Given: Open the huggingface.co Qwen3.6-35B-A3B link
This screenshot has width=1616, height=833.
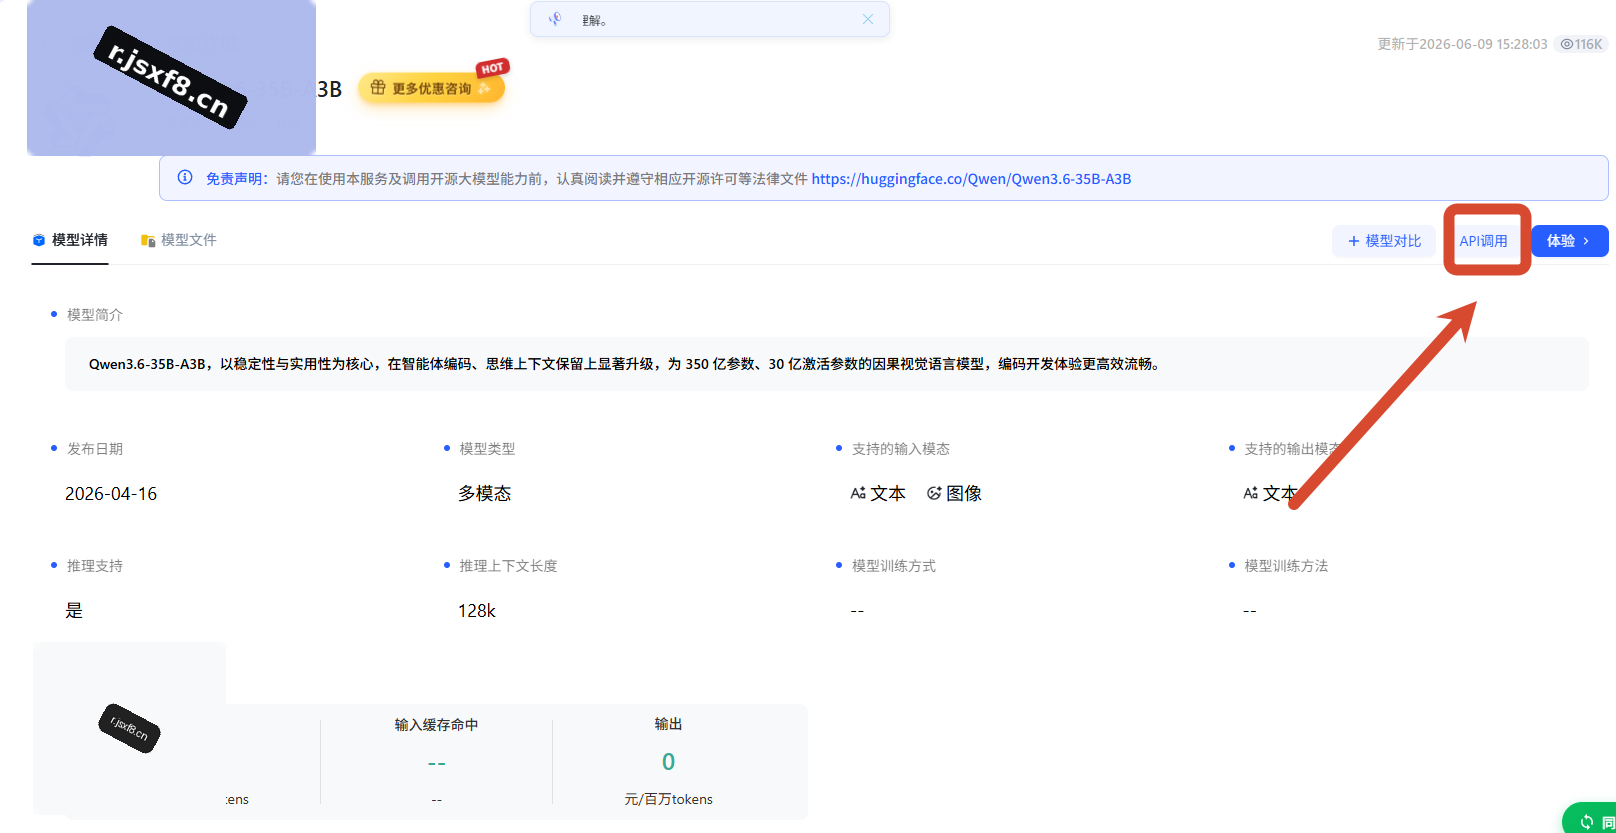Looking at the screenshot, I should click(x=971, y=179).
